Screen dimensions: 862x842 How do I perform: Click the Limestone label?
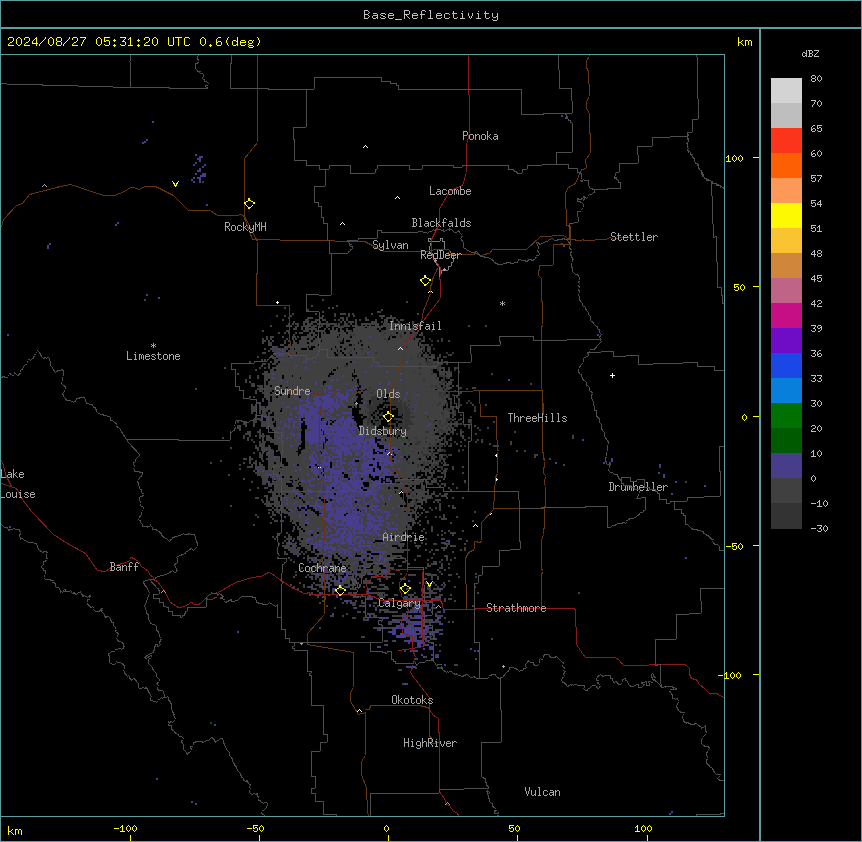click(x=153, y=356)
